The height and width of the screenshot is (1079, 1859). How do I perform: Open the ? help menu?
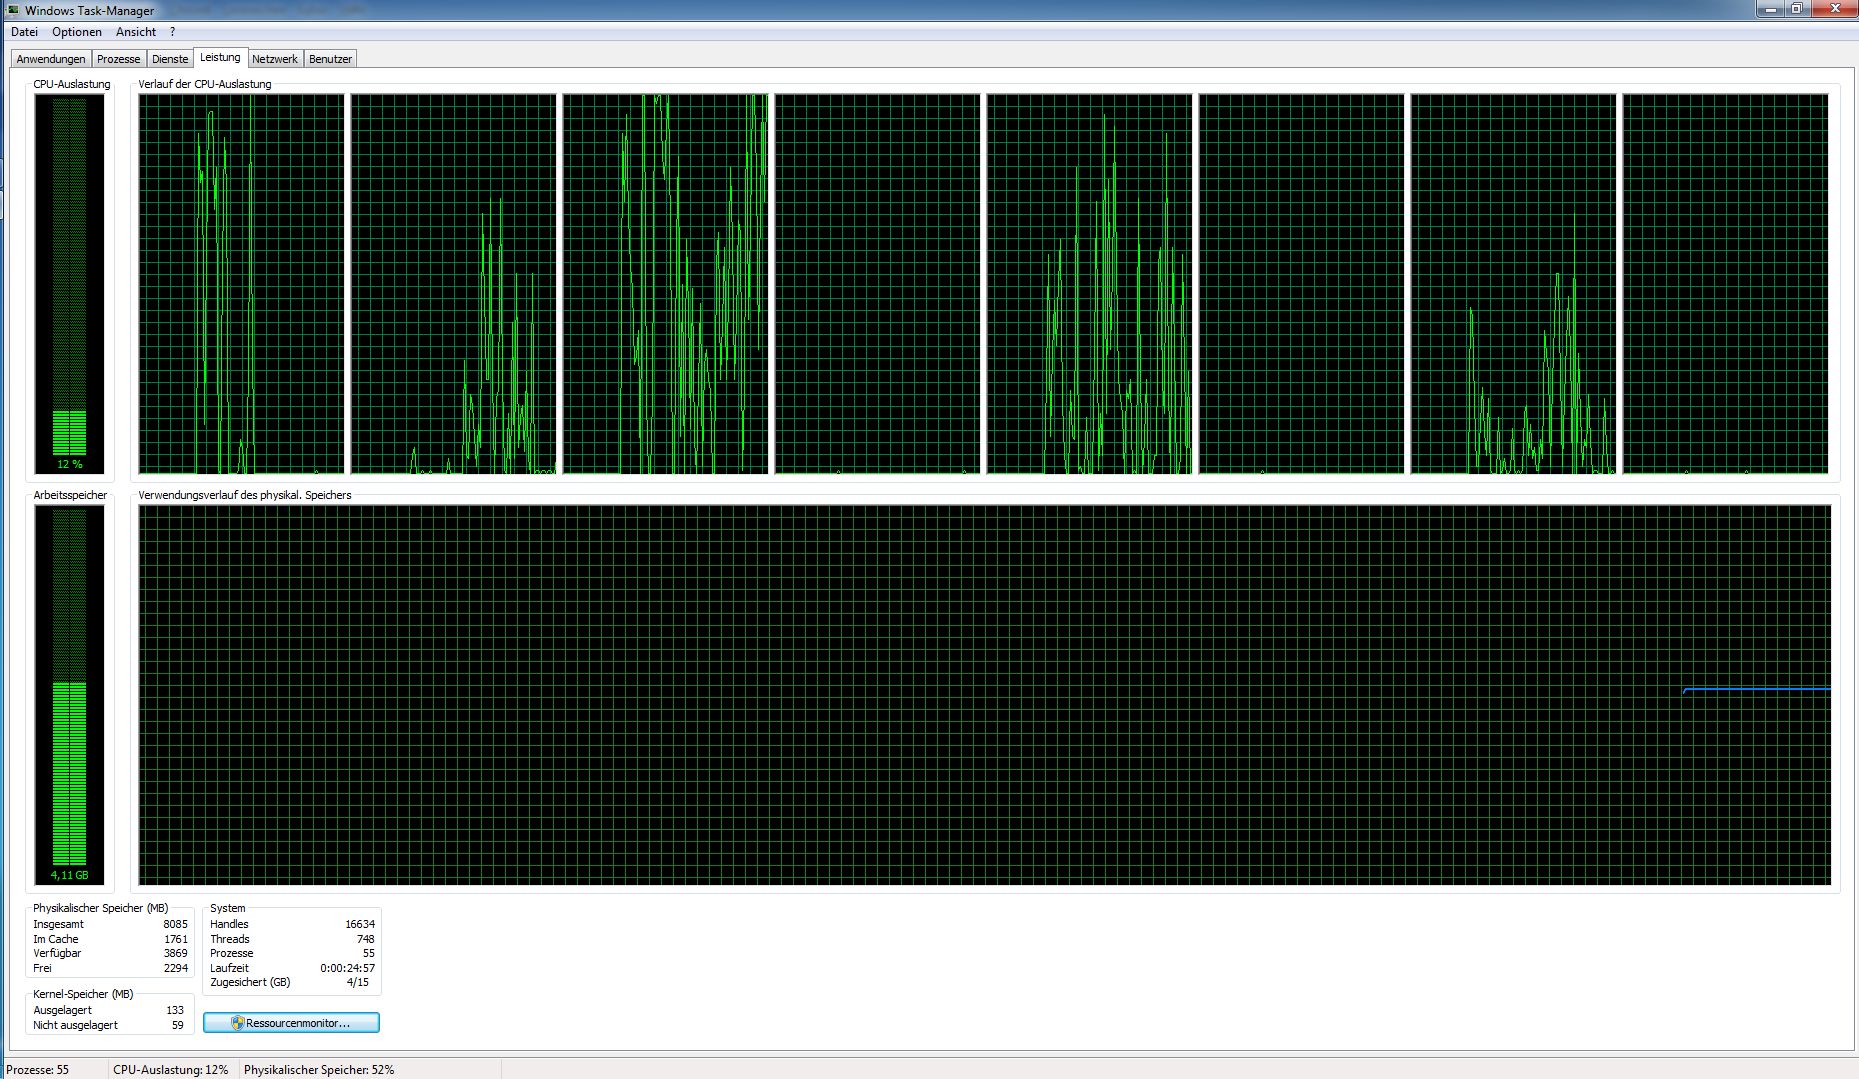(172, 32)
